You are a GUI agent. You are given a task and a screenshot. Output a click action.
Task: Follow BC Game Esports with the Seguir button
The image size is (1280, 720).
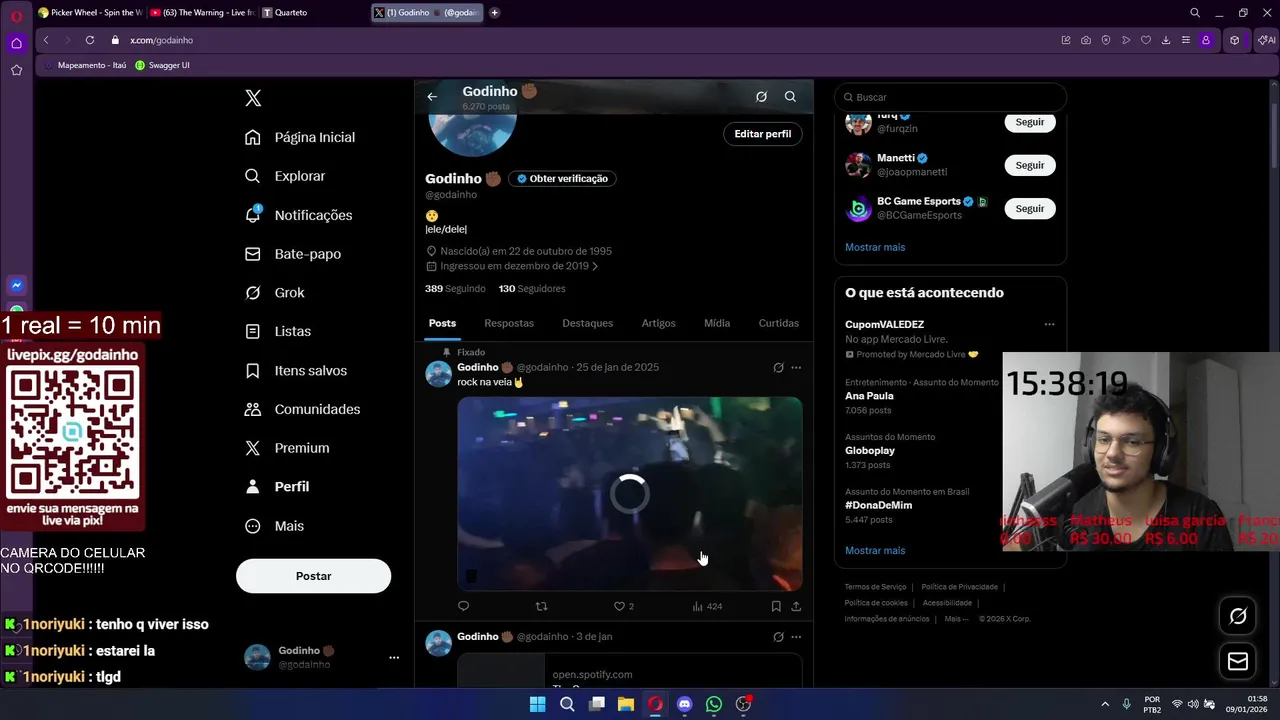click(1030, 209)
